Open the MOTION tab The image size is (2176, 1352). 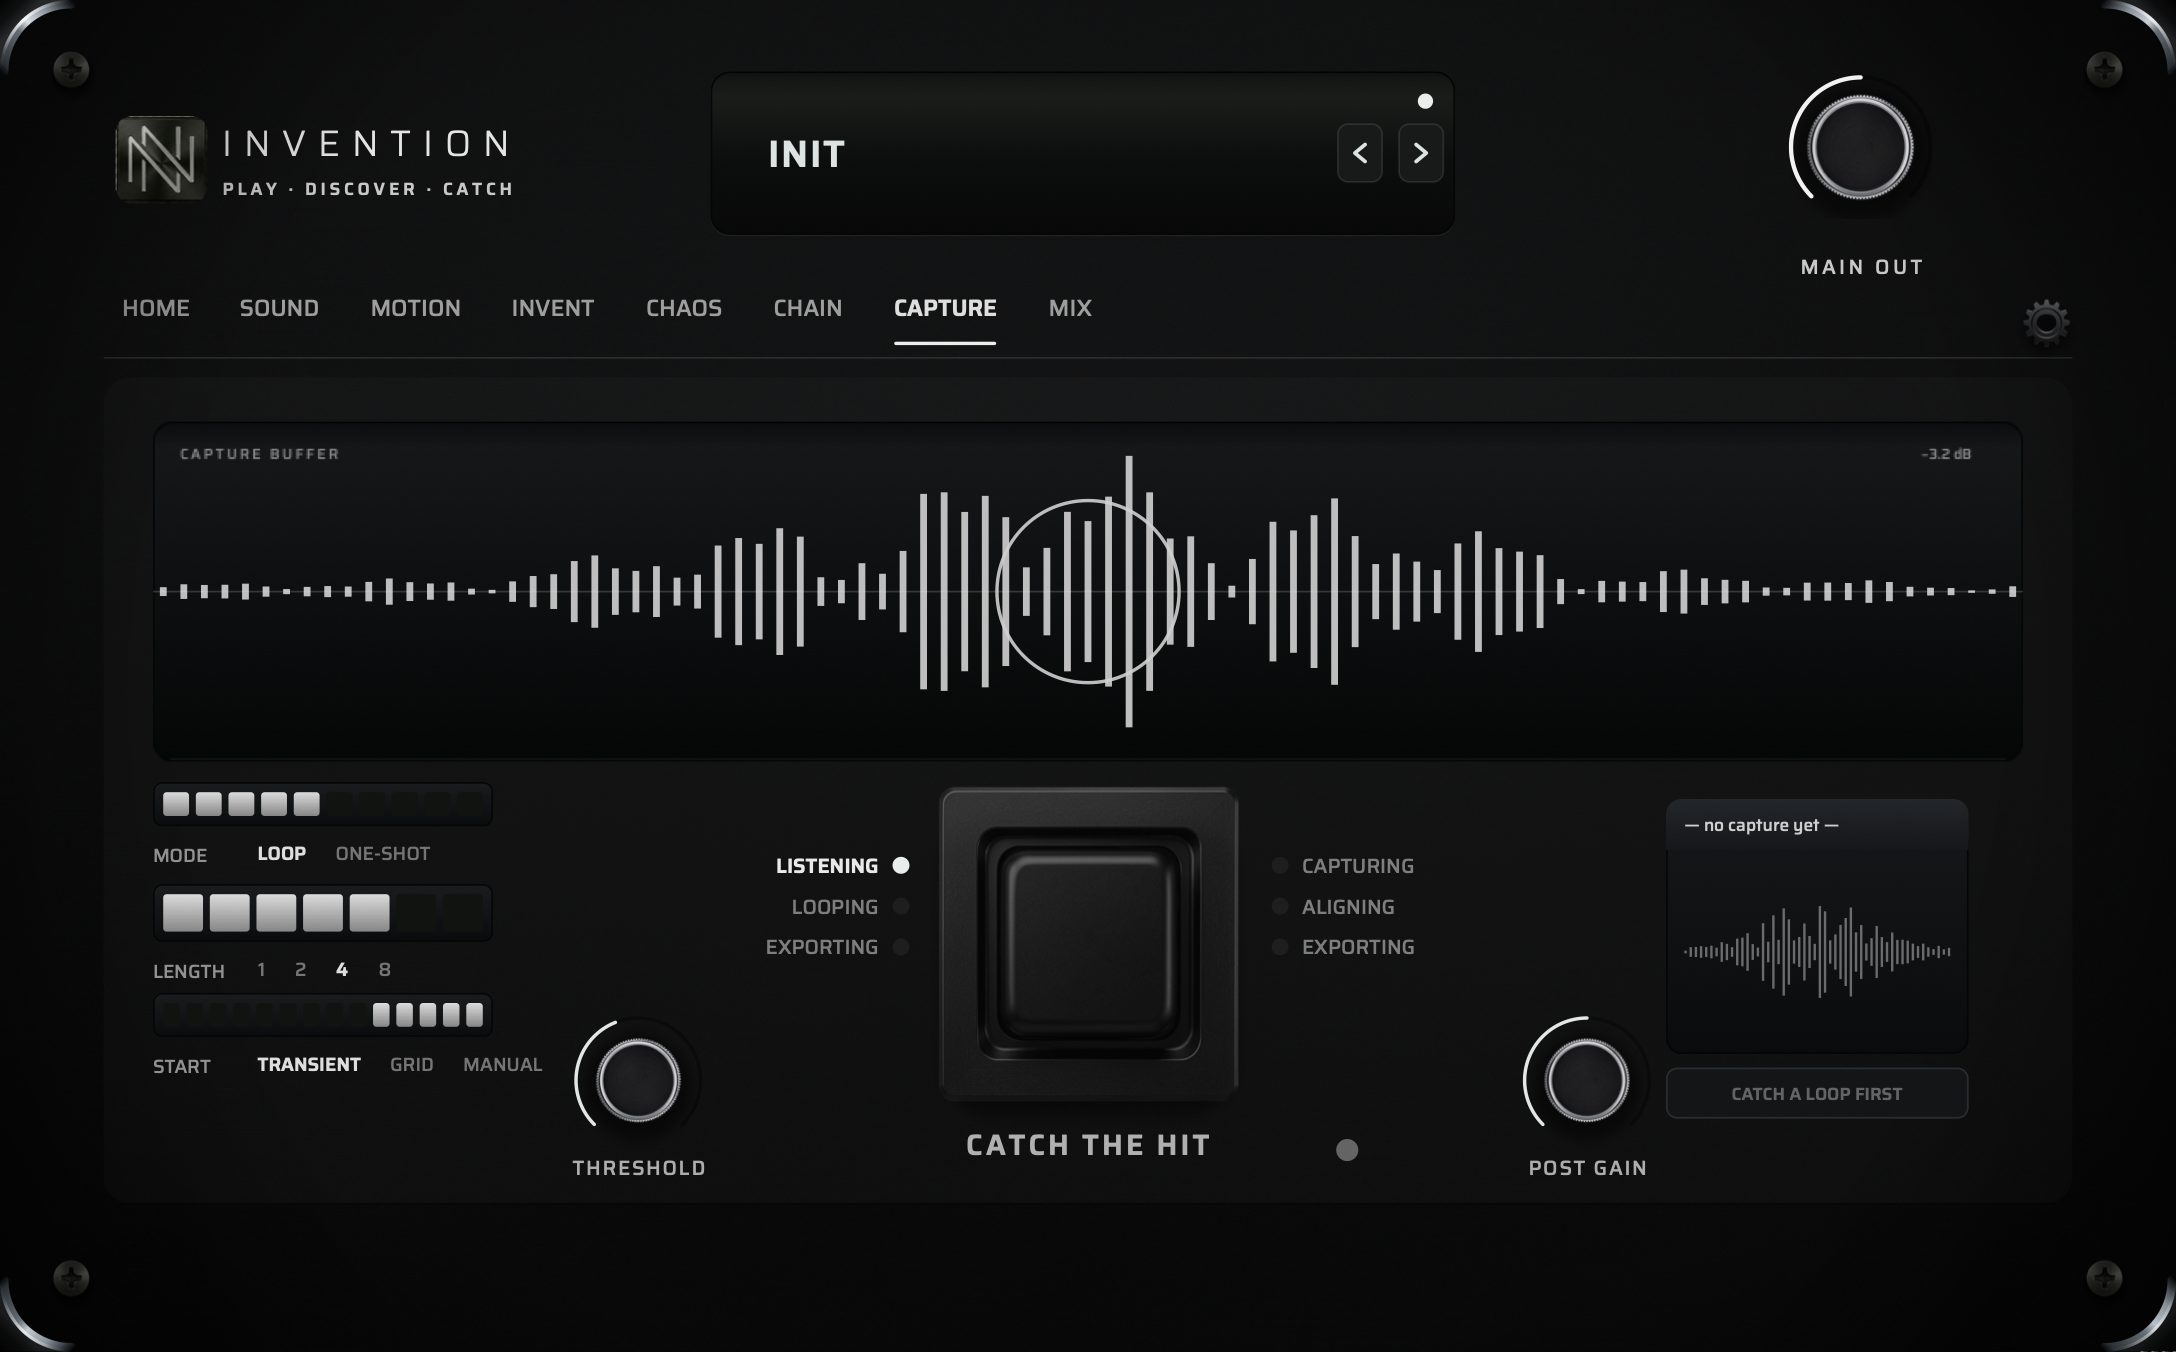pyautogui.click(x=416, y=308)
